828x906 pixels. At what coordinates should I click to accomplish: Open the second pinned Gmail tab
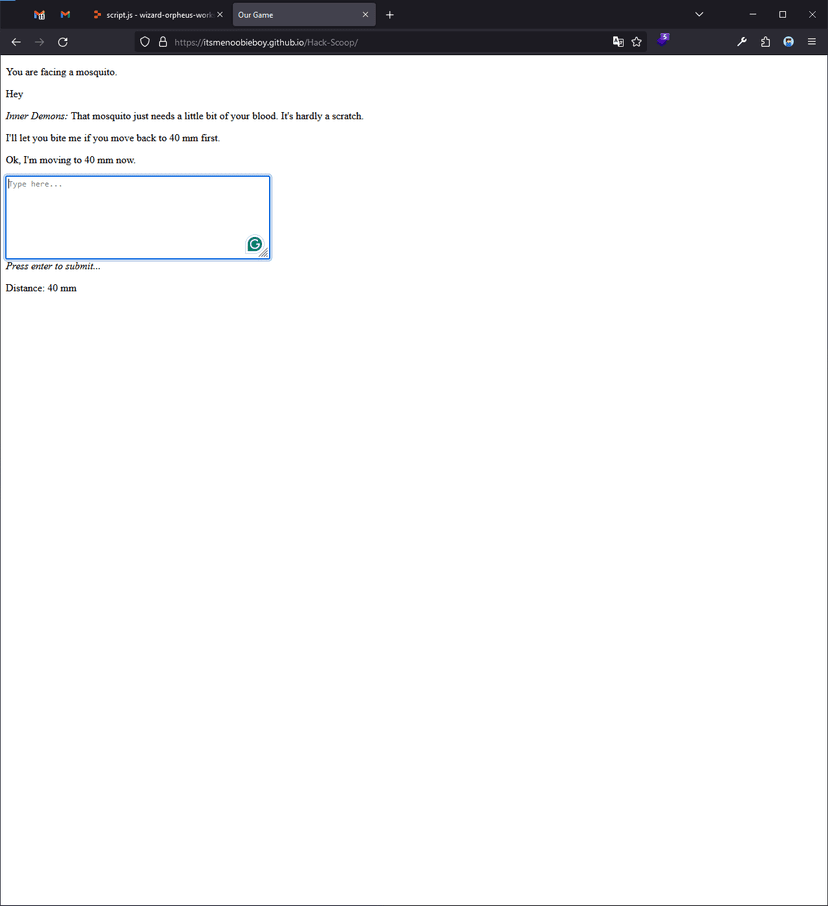coord(65,15)
